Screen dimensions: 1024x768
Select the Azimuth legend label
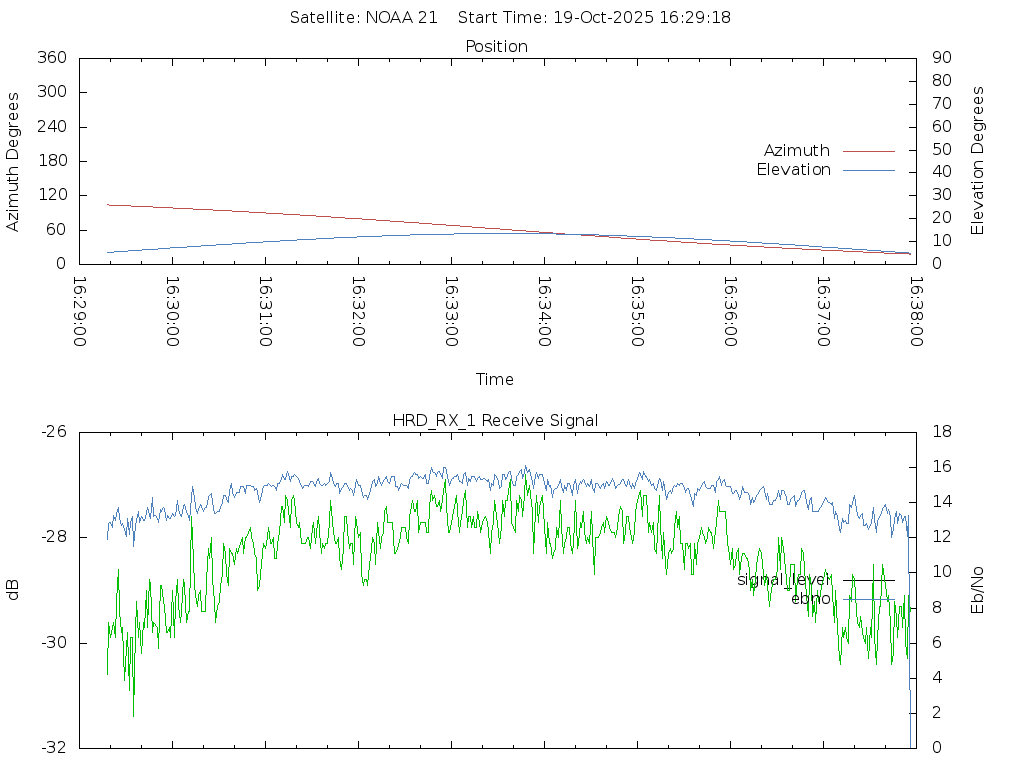(x=796, y=151)
